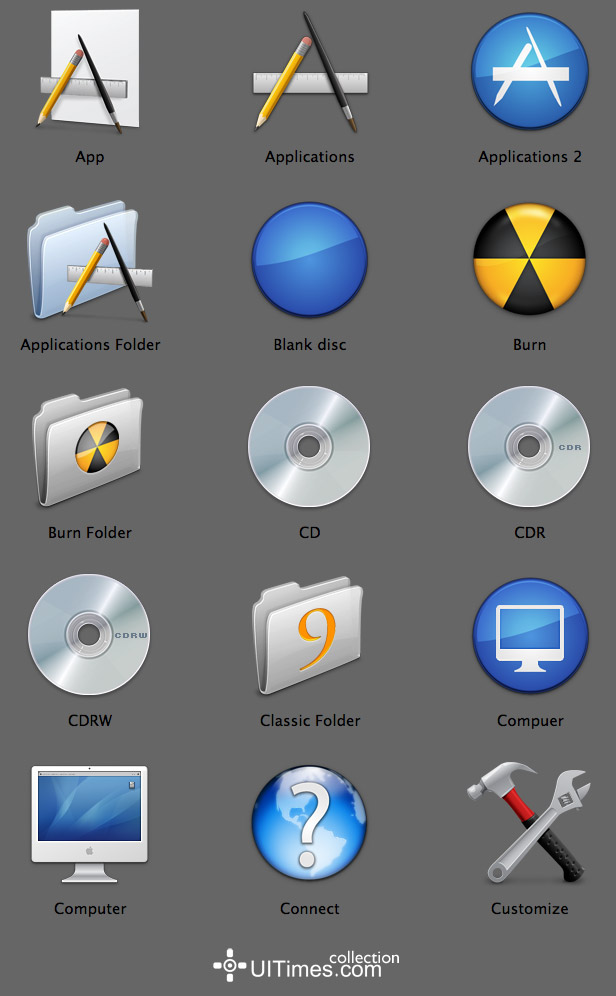The height and width of the screenshot is (996, 616).
Task: Click the yellow and black Burn icon
Action: click(x=530, y=259)
